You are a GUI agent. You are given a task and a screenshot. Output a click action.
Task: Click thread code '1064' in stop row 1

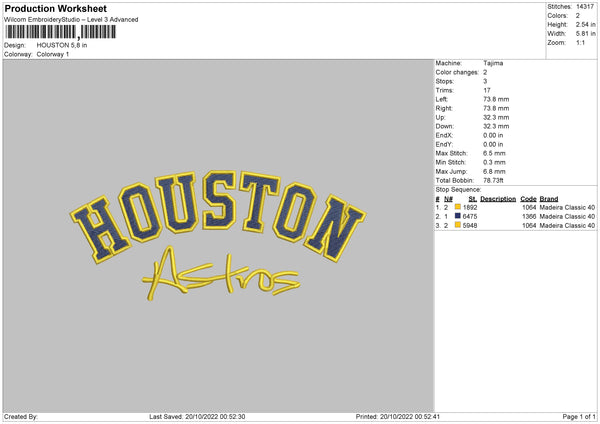click(529, 207)
